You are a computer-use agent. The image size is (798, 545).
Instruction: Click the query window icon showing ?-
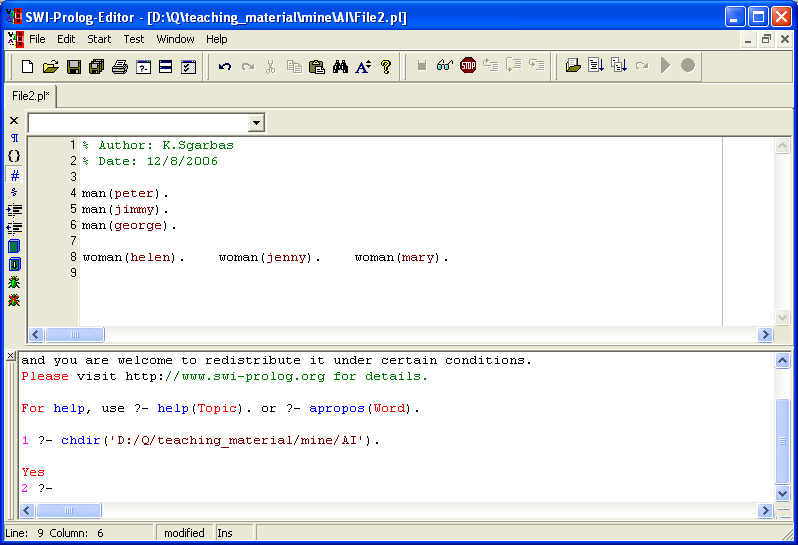tap(143, 67)
